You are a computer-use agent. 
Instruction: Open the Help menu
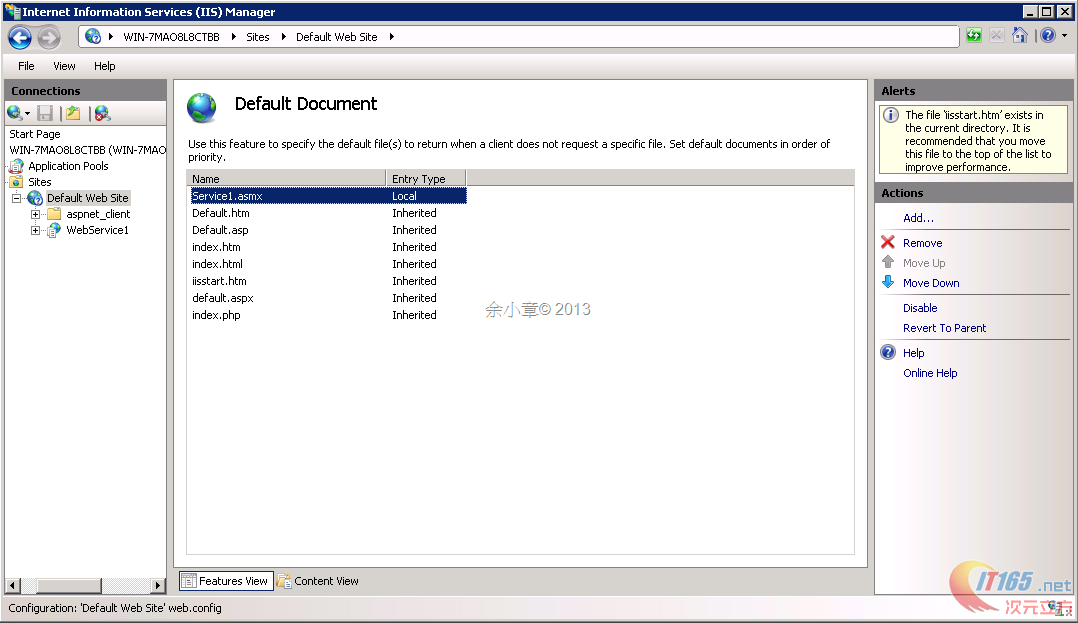tap(104, 66)
